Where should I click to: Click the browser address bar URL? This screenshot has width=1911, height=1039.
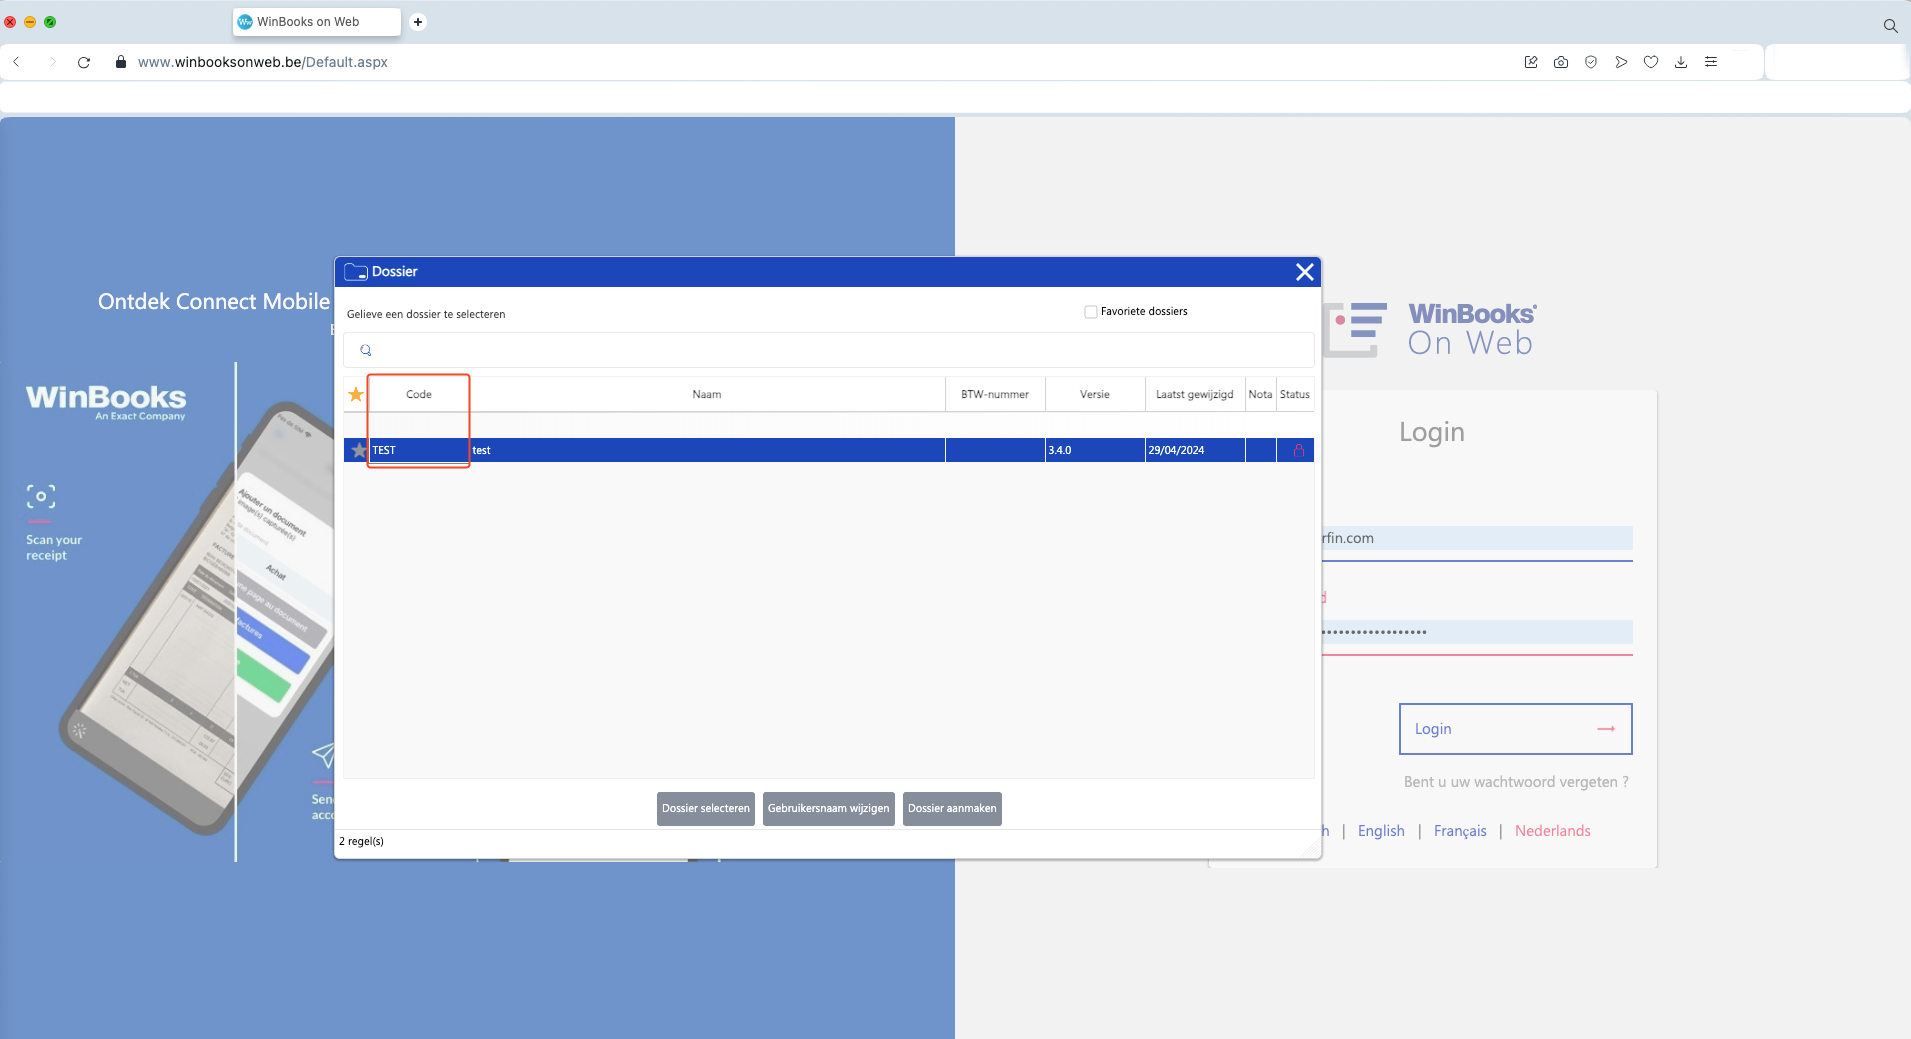[263, 62]
